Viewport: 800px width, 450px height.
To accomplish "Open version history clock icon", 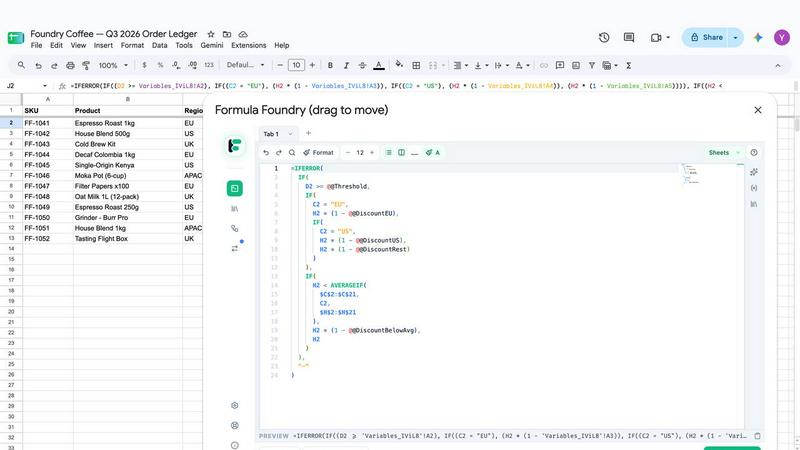I will point(604,37).
